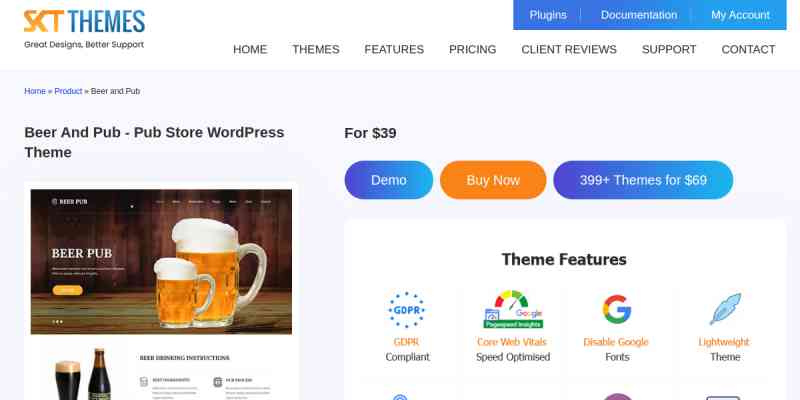
Task: Select FEATURES in the navigation
Action: pos(394,49)
